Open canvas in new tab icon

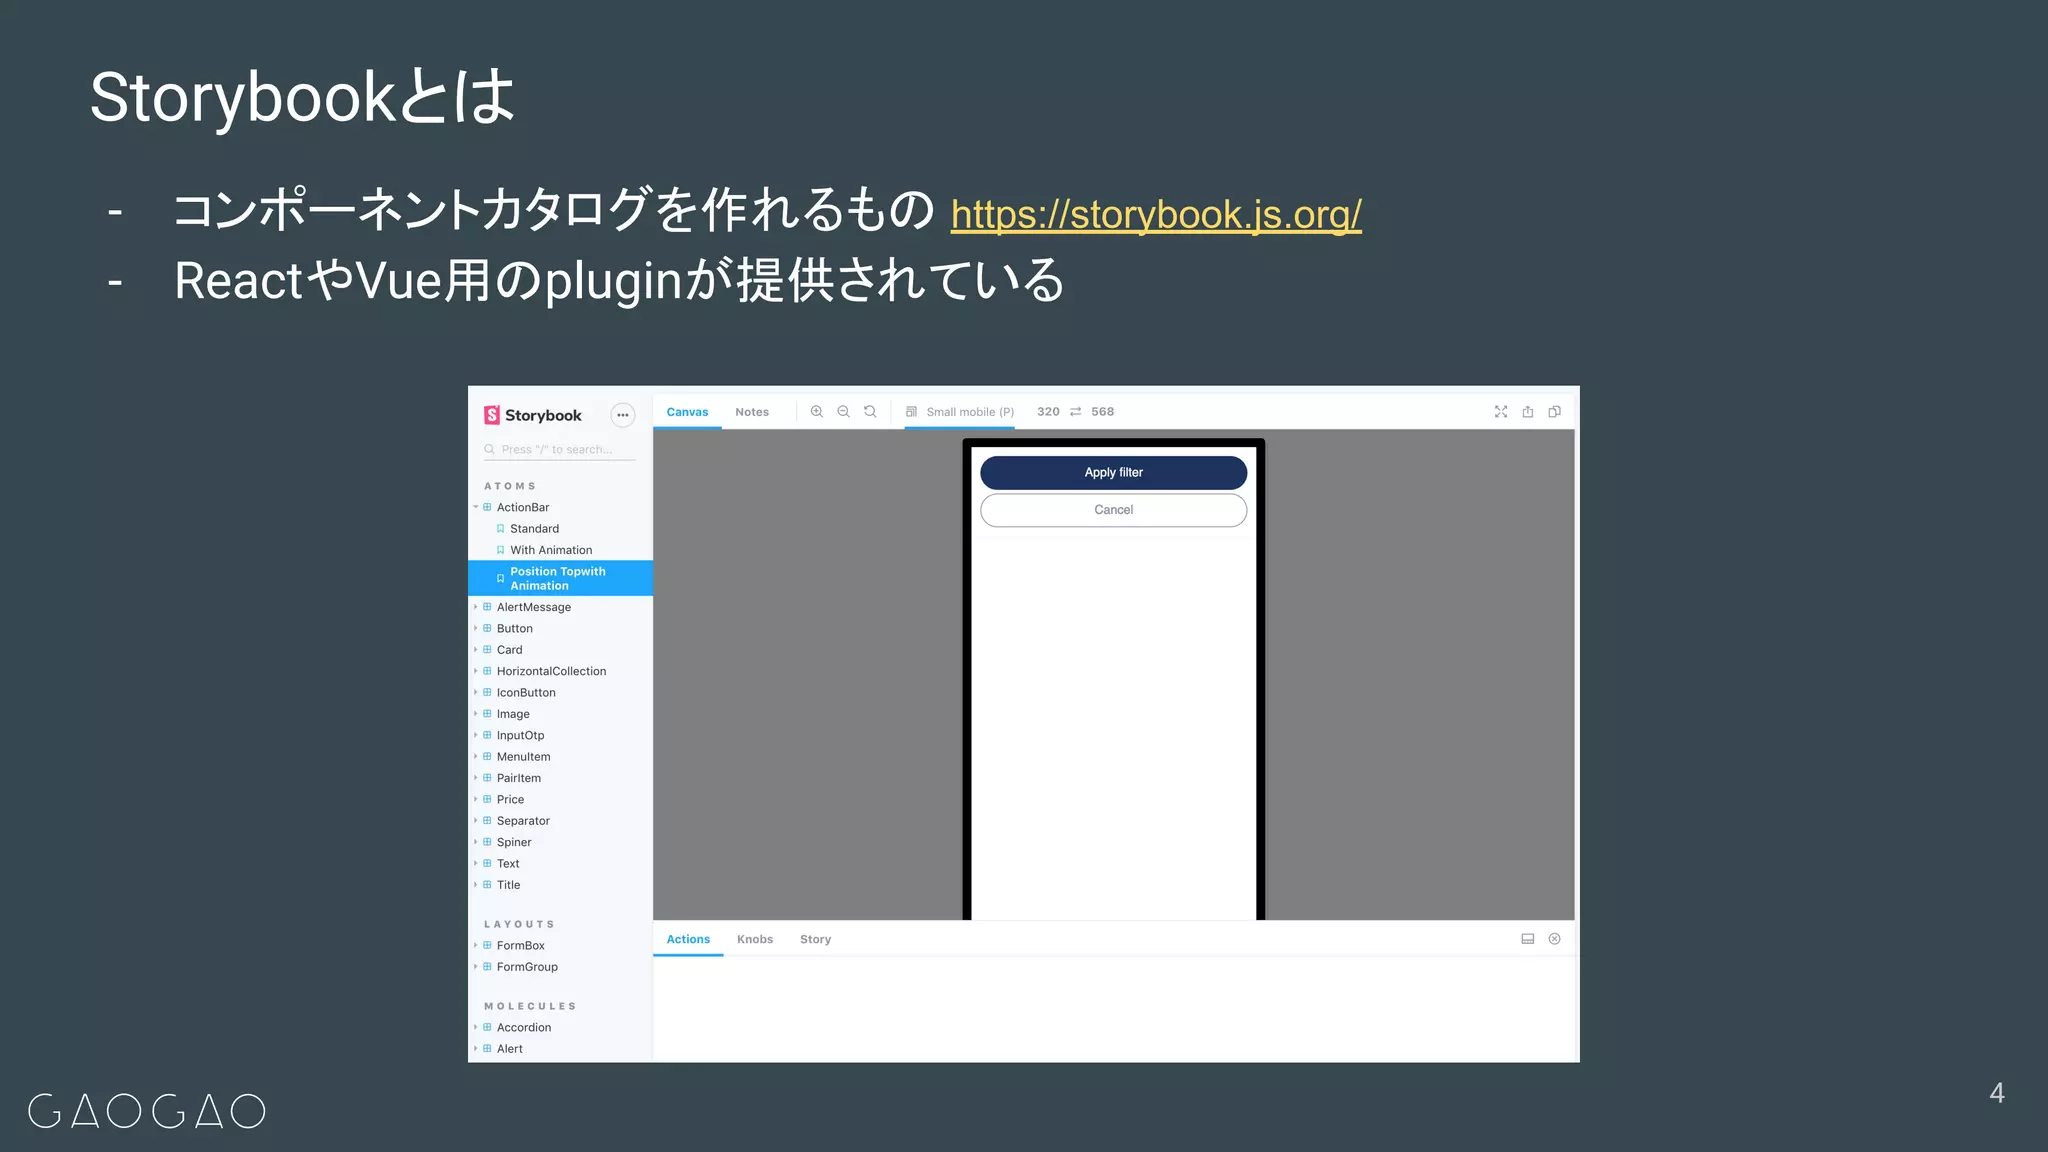(1528, 412)
